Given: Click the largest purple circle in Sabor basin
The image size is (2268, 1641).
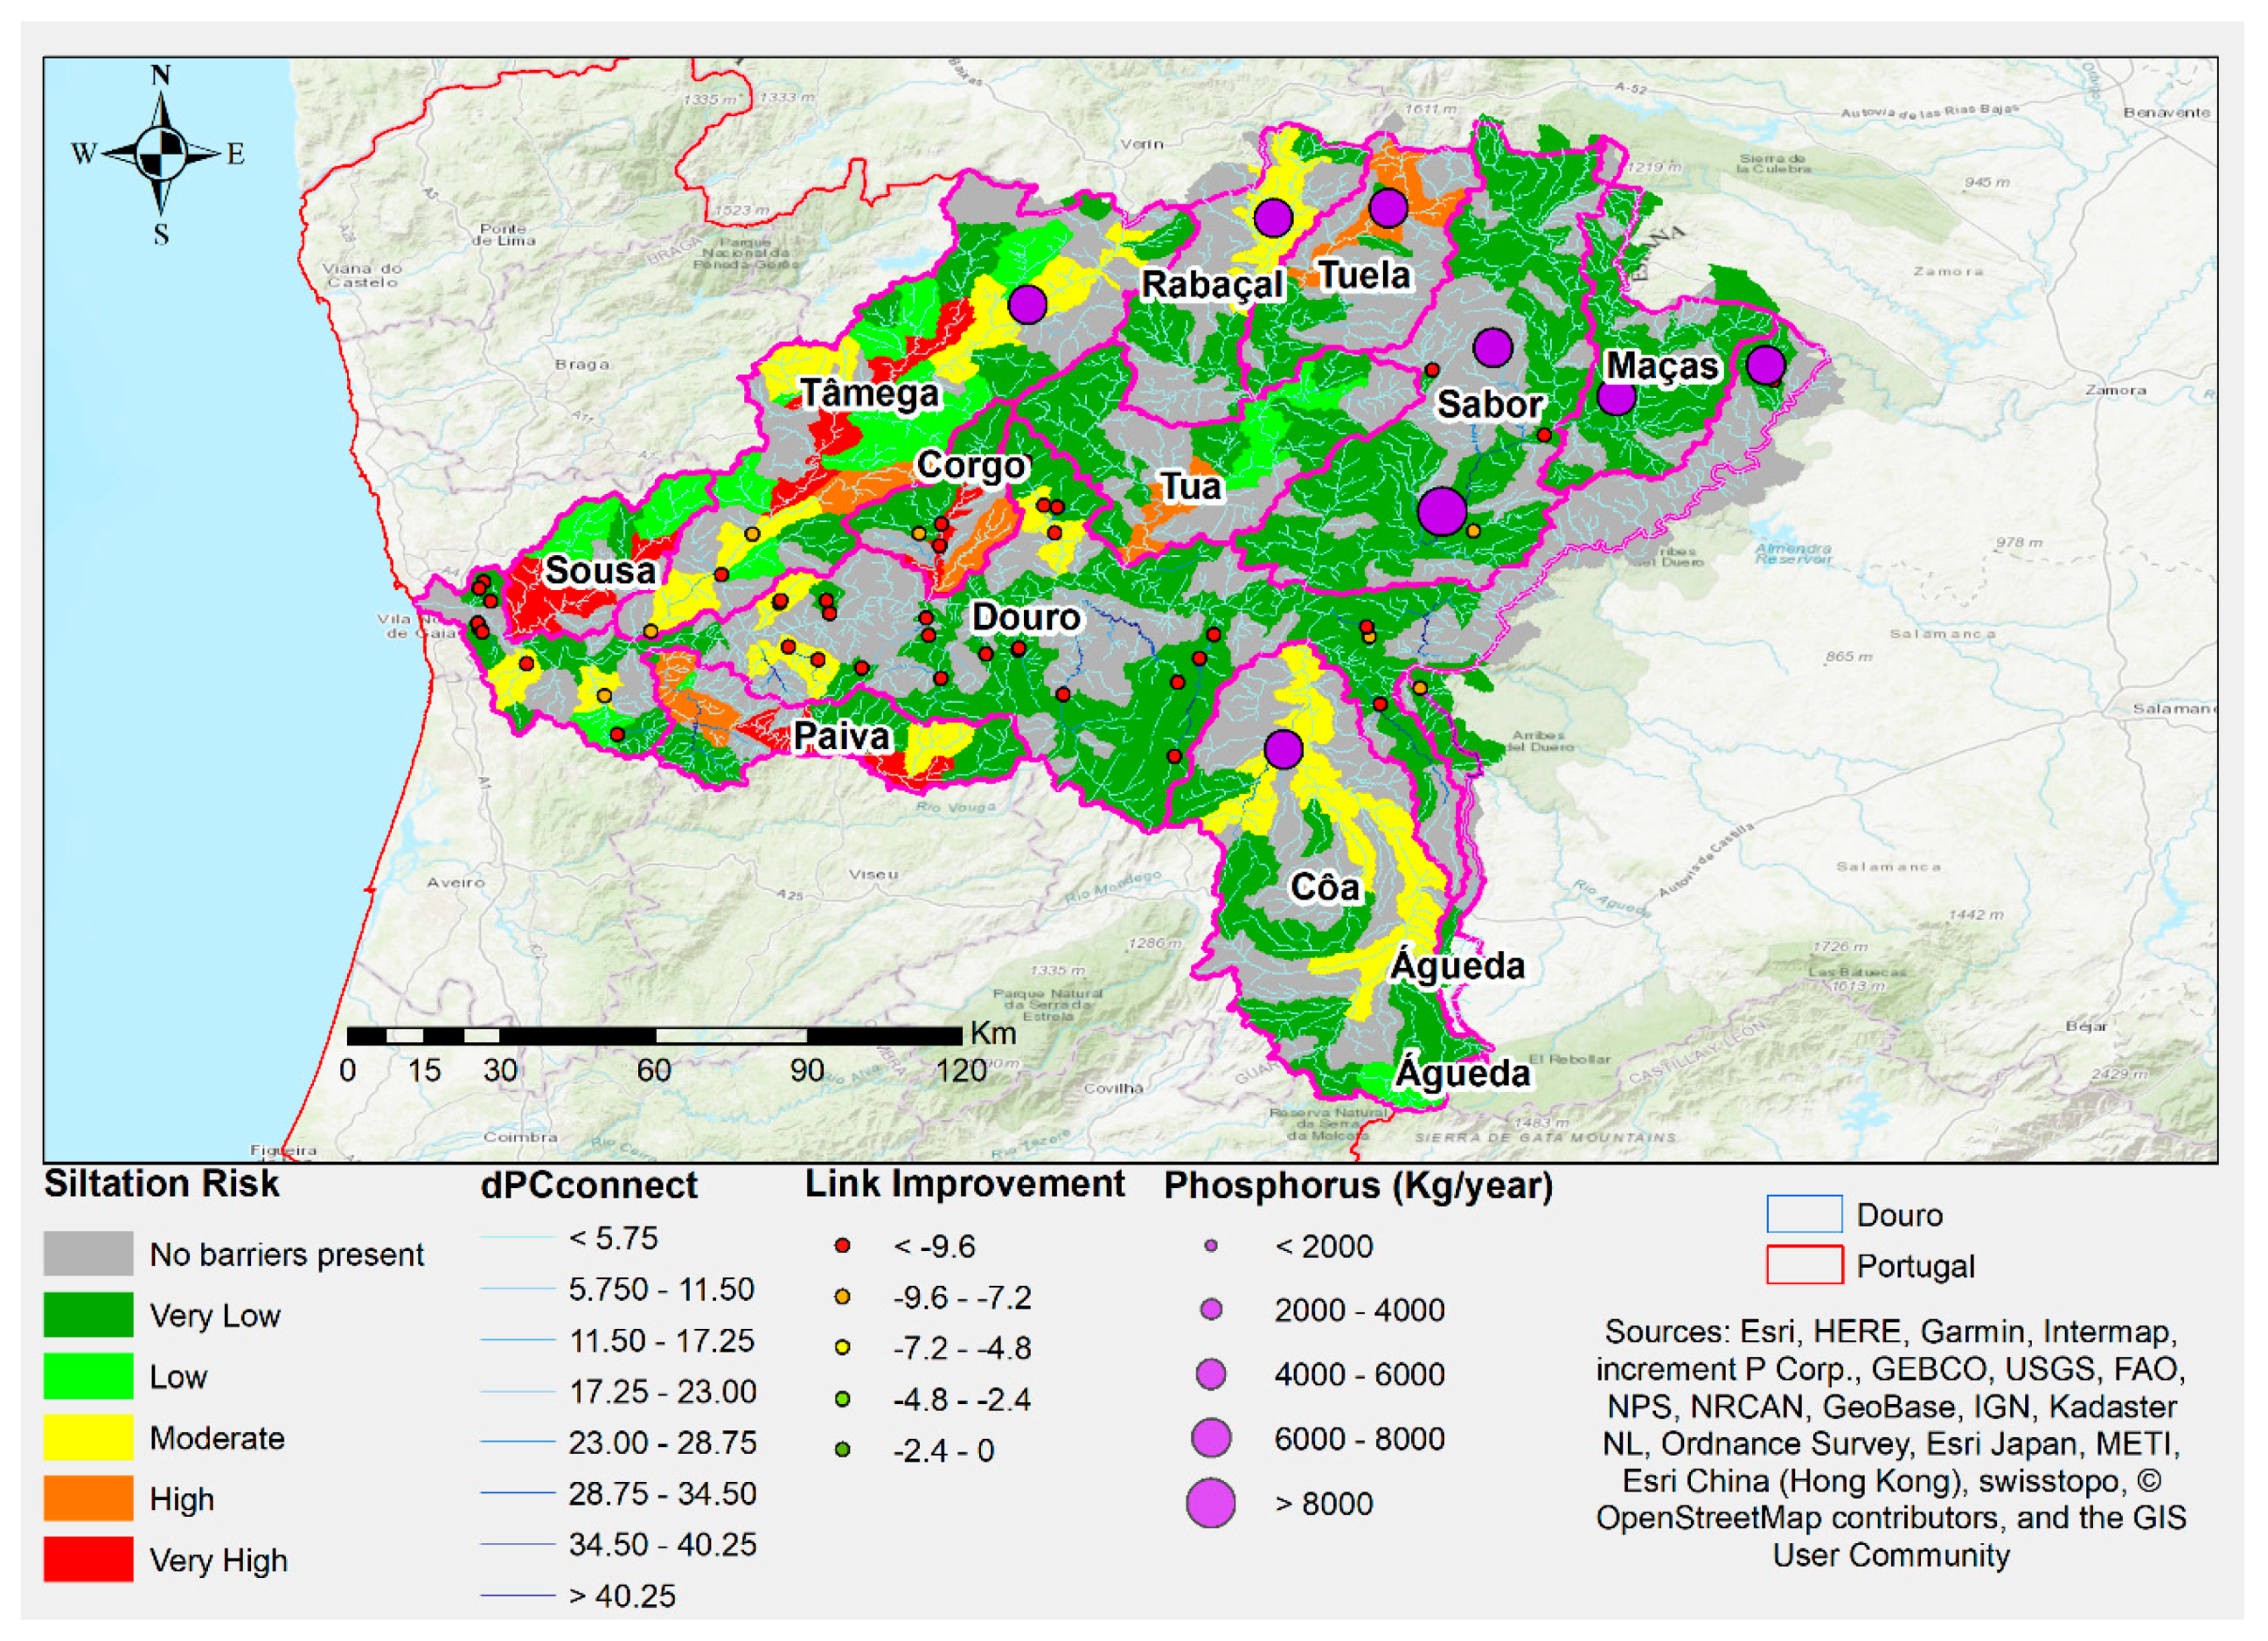Looking at the screenshot, I should [1442, 511].
